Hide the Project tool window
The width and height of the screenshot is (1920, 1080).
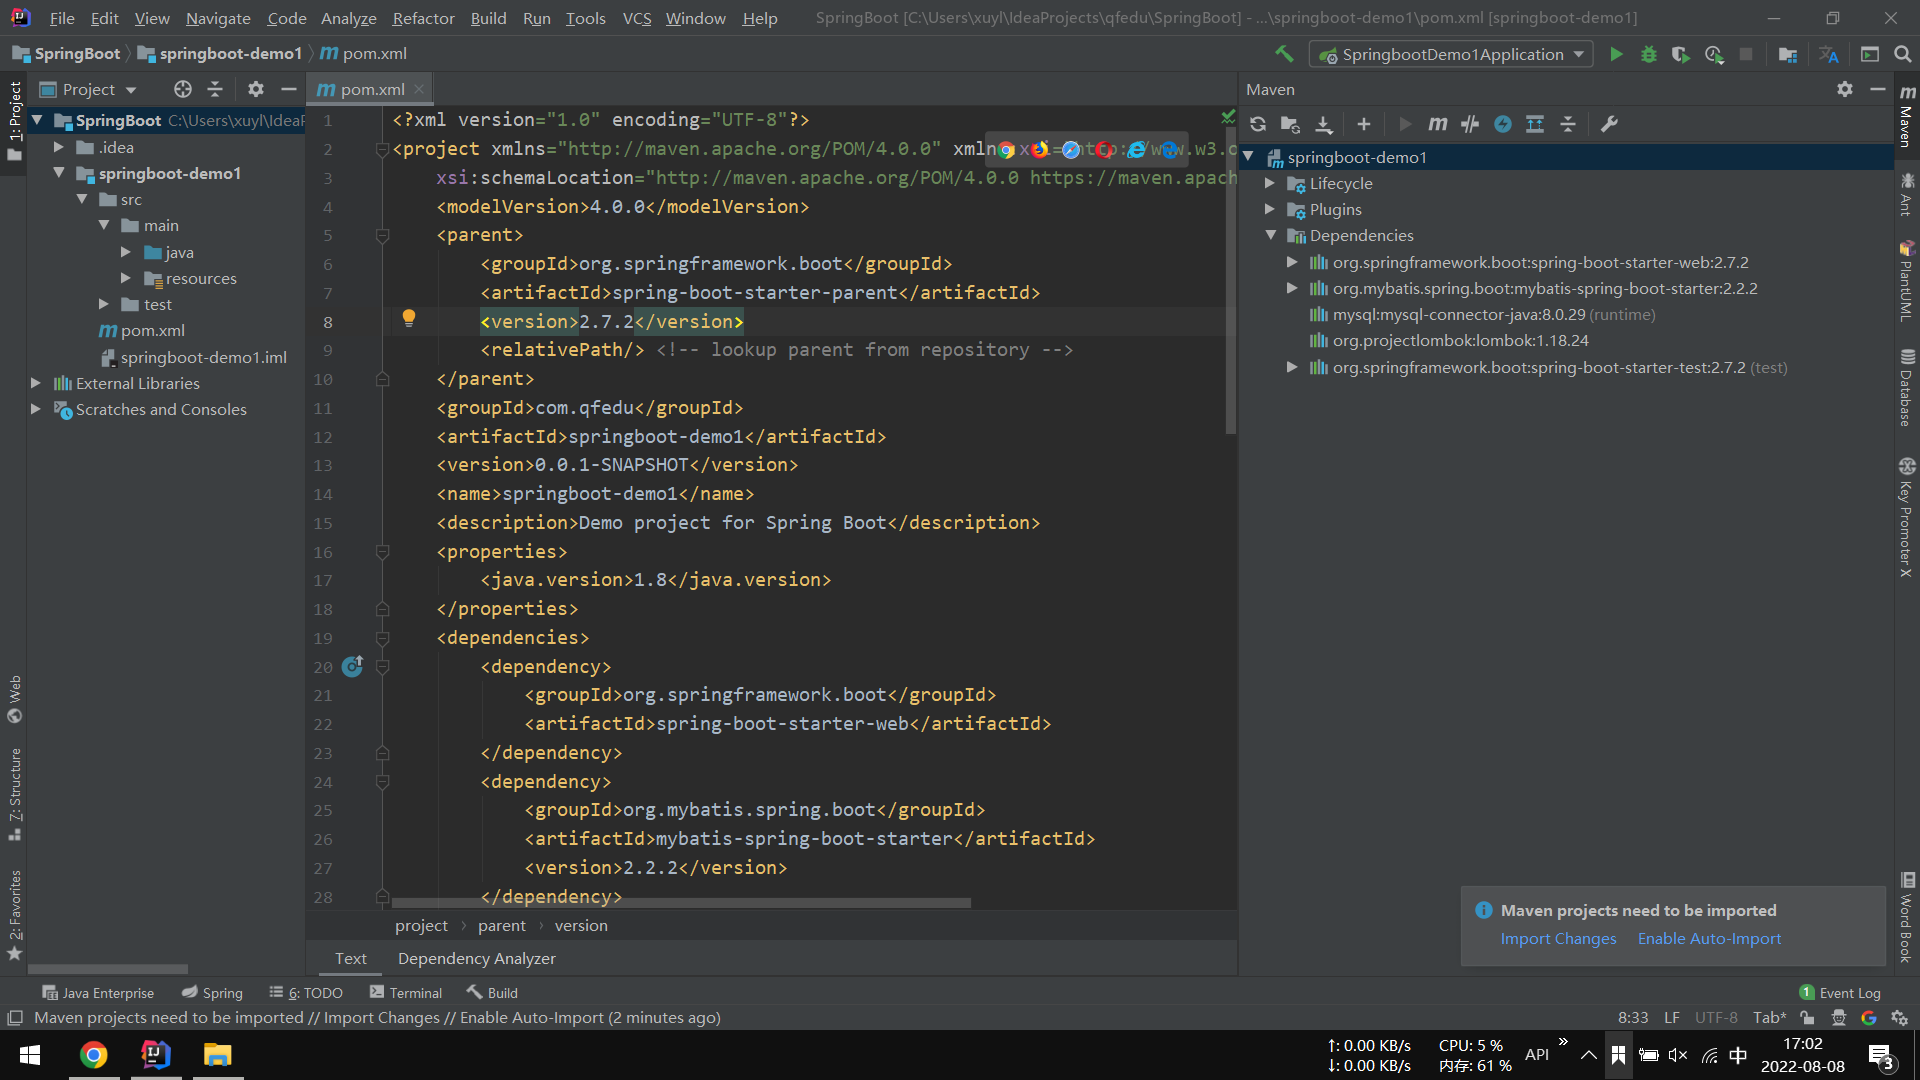point(289,89)
